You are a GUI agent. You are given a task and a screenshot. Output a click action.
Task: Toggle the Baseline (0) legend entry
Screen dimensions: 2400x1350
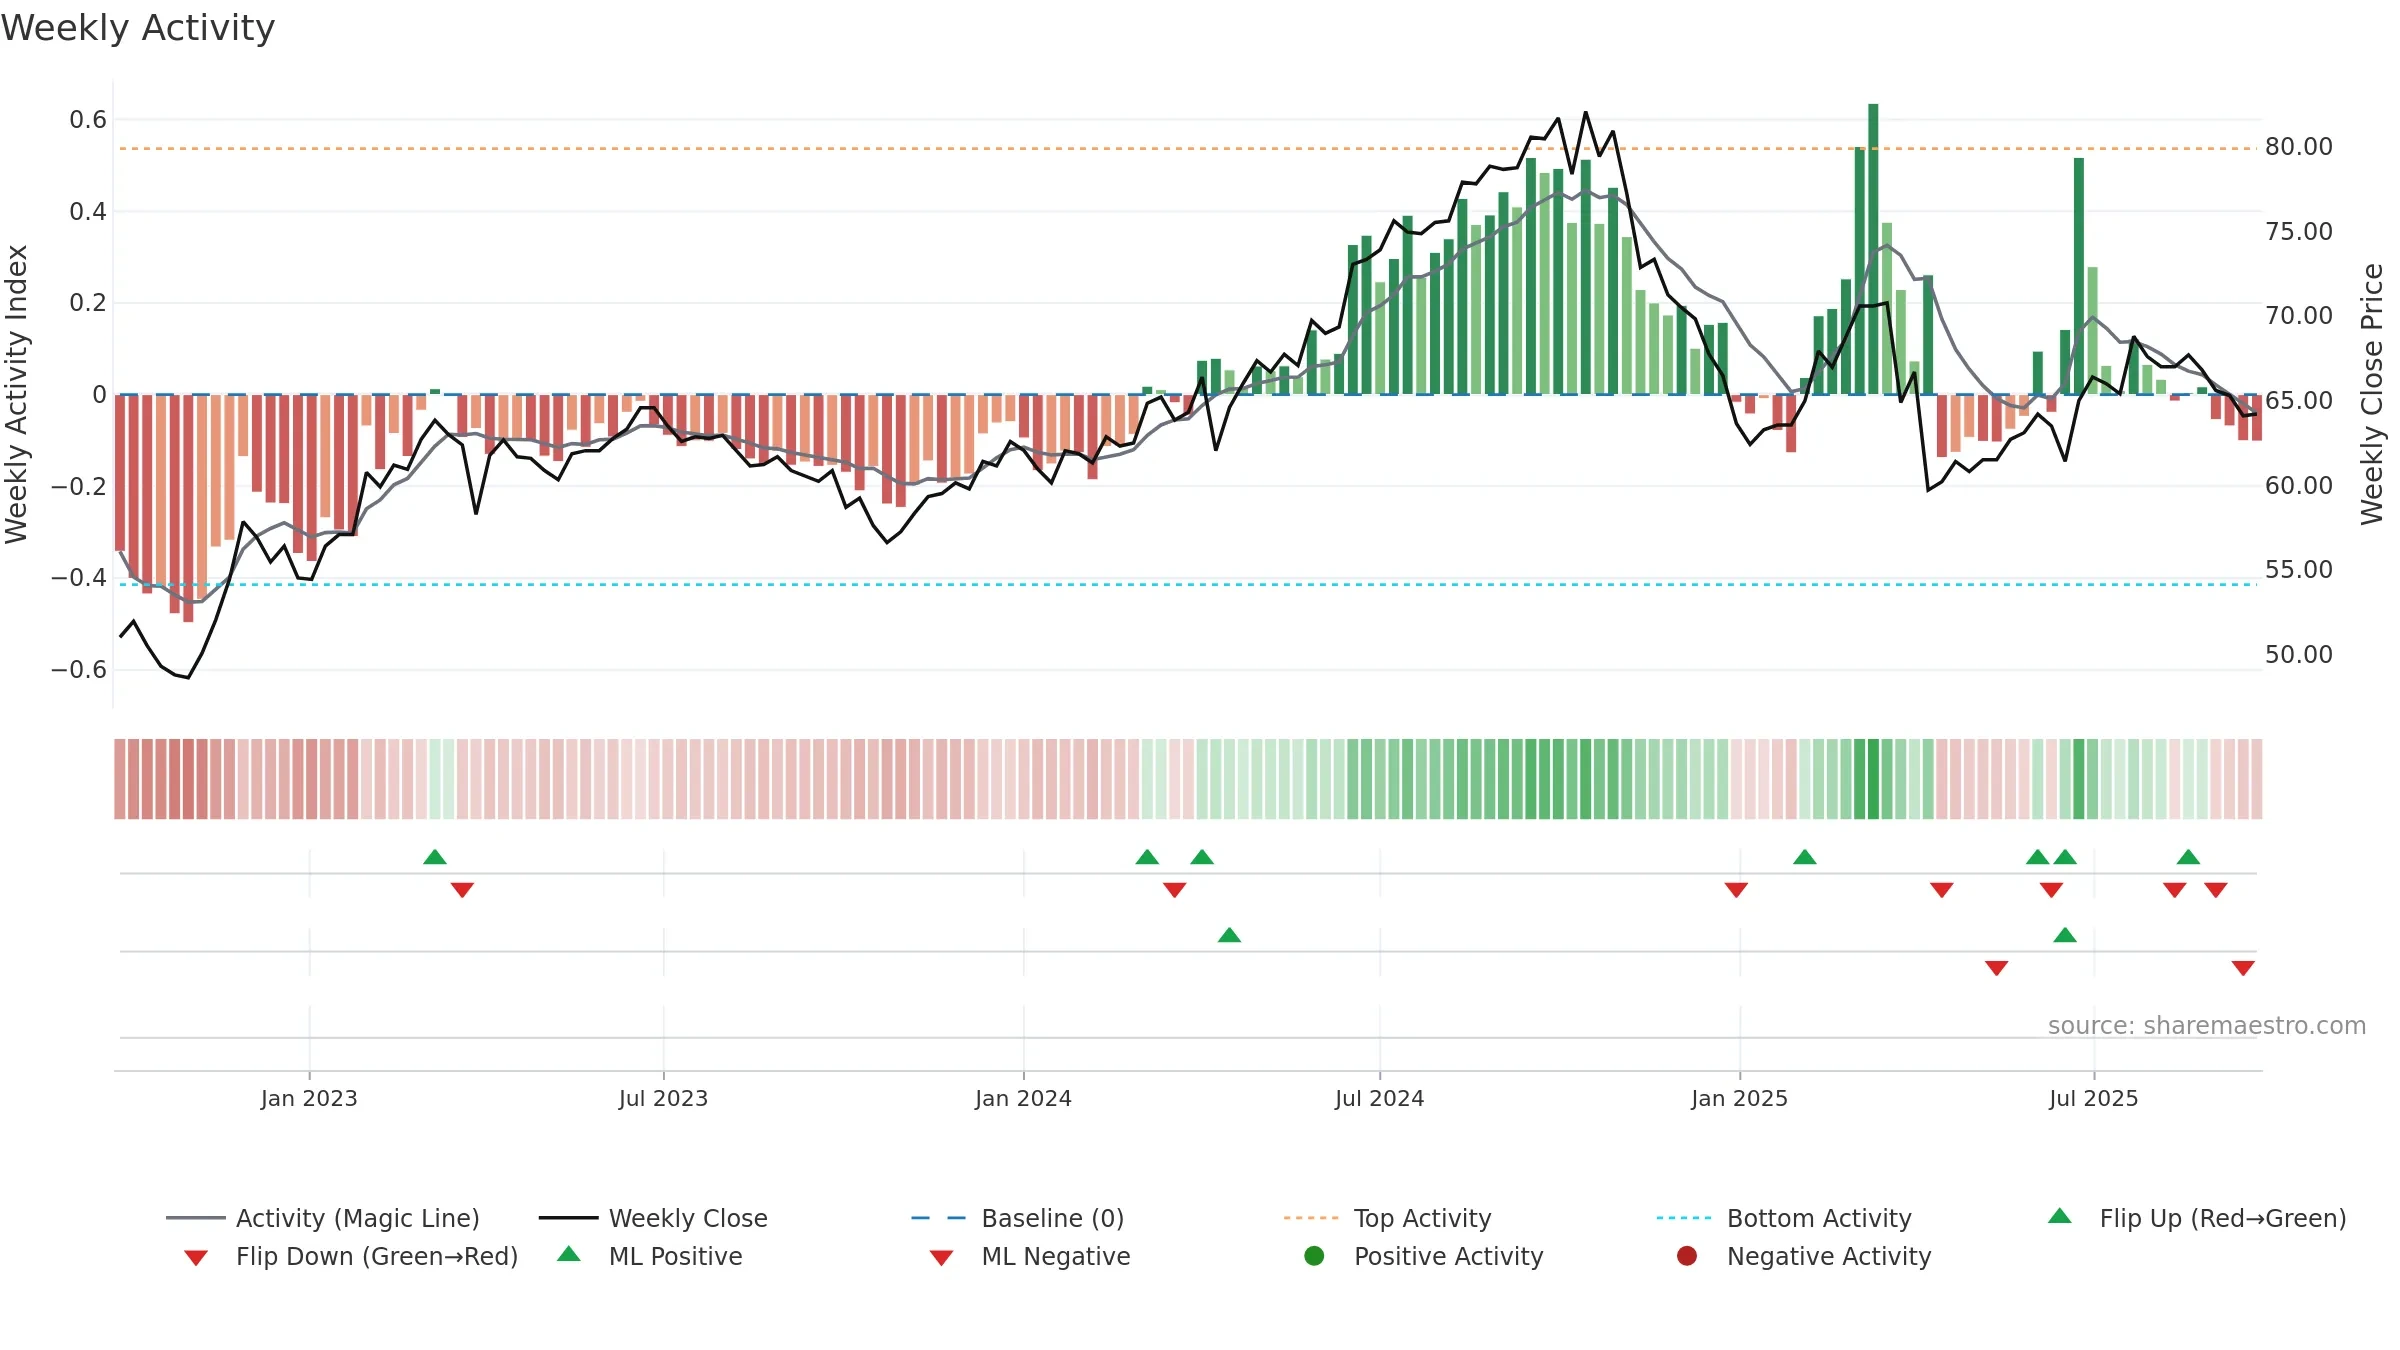[x=1018, y=1218]
